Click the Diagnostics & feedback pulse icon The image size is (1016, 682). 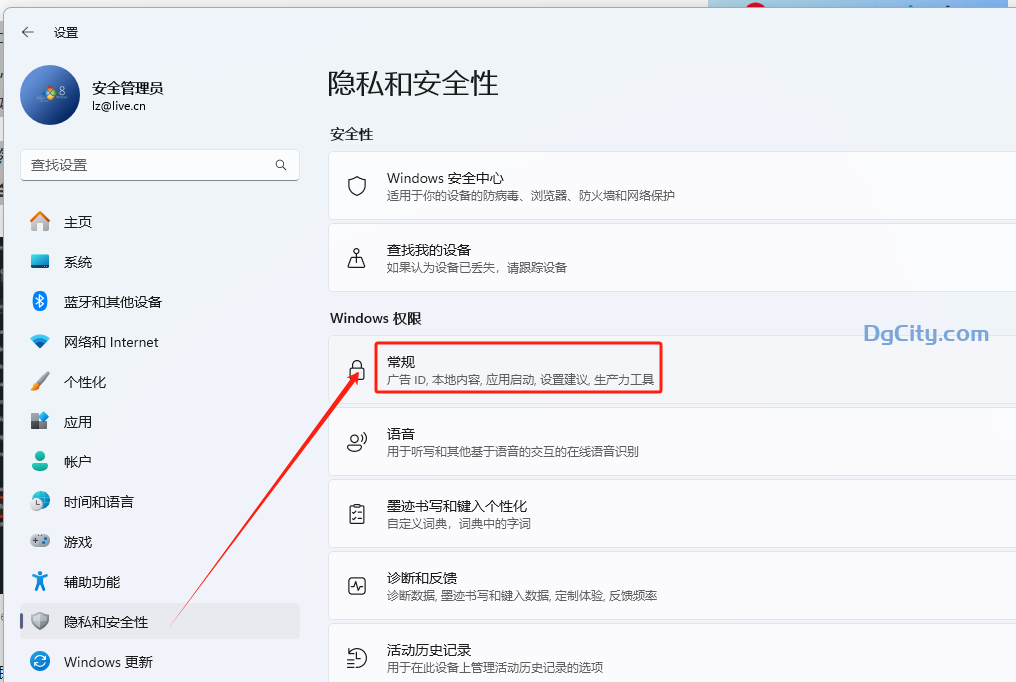coord(356,585)
